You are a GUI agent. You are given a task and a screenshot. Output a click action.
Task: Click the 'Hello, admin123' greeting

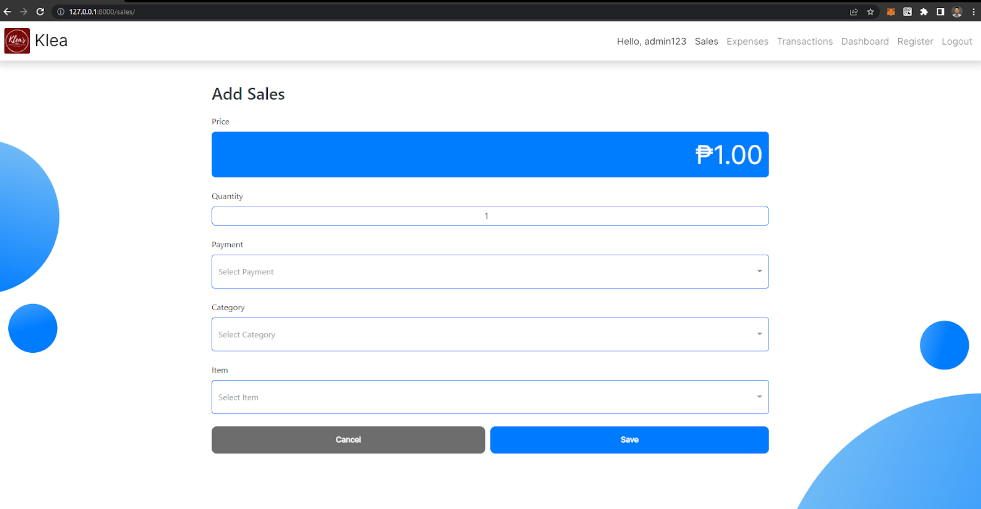(651, 41)
